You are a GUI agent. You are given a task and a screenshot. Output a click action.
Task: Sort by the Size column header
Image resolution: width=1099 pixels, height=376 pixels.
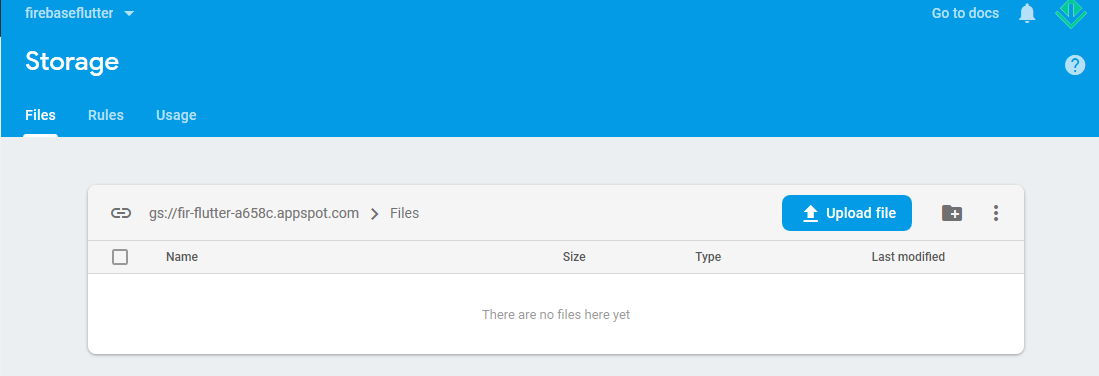click(x=574, y=257)
